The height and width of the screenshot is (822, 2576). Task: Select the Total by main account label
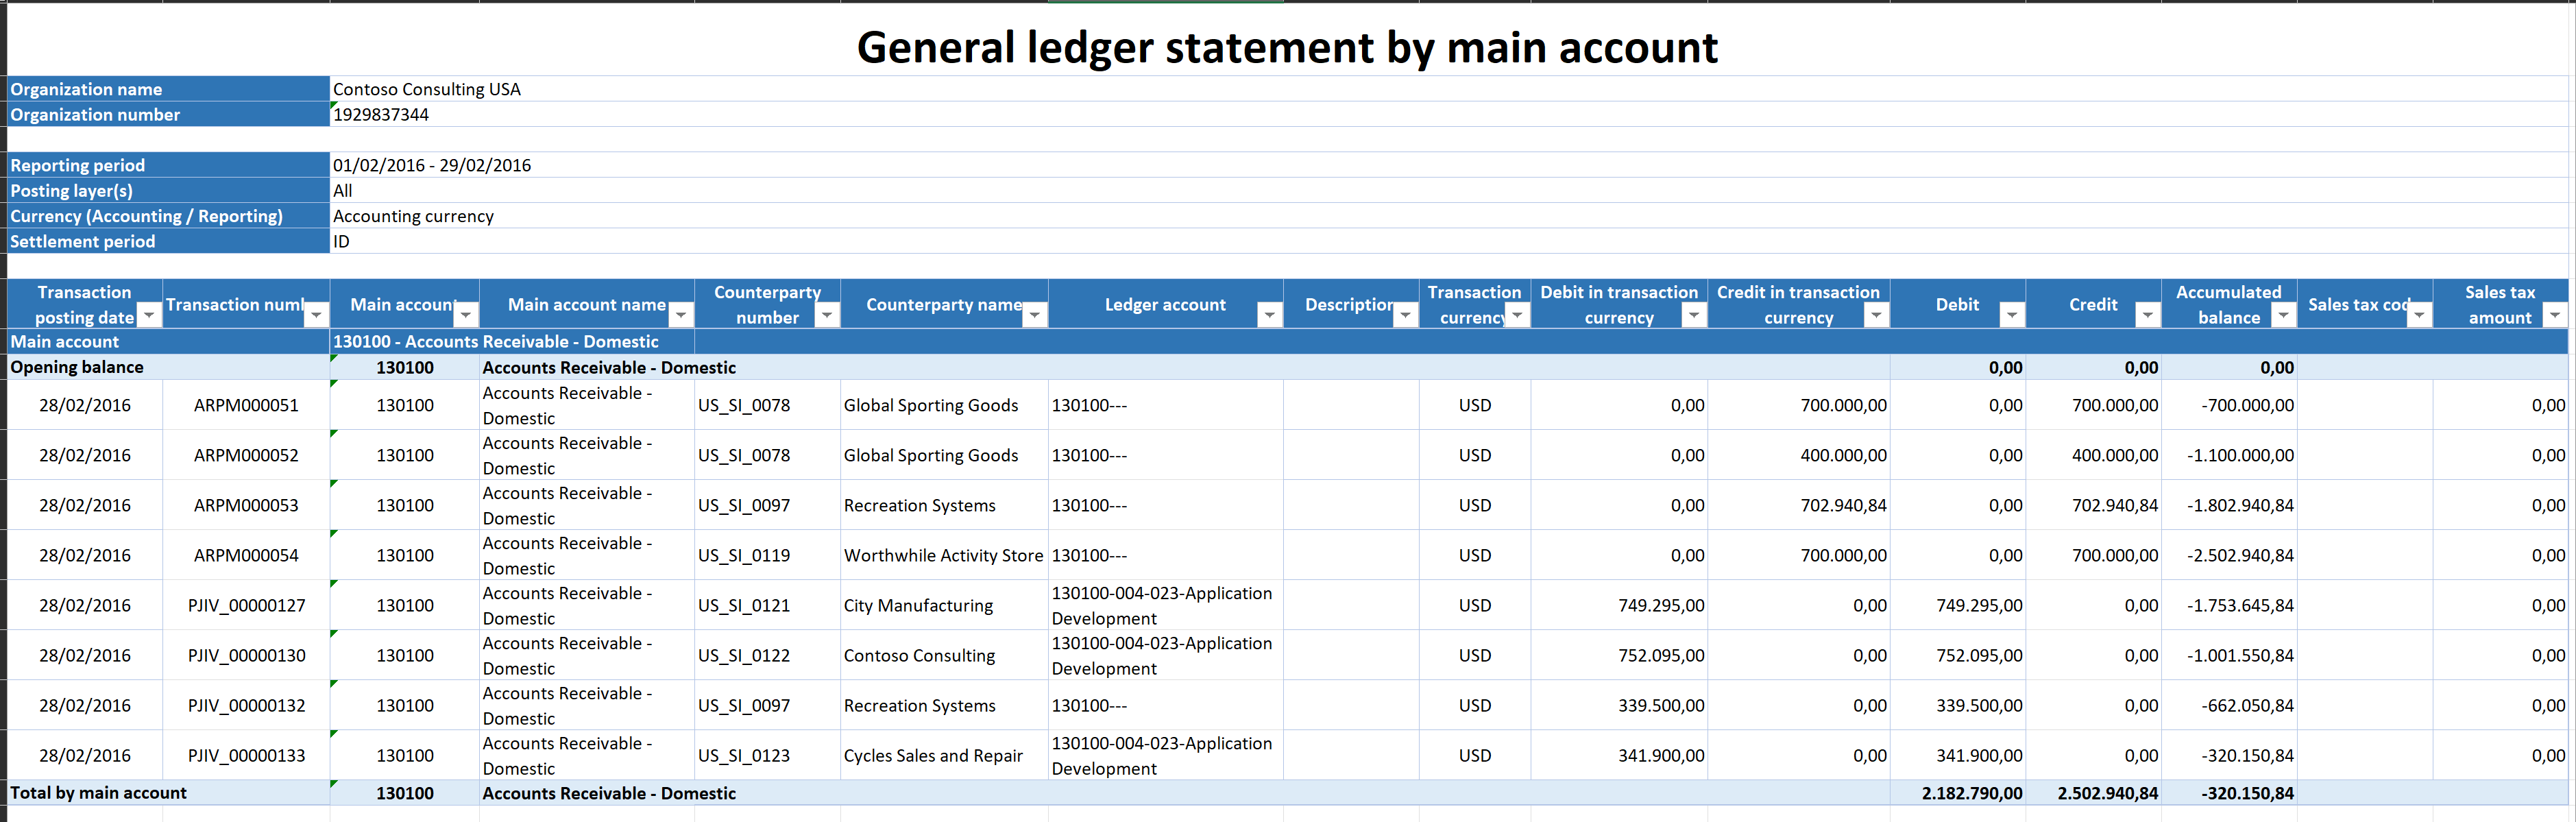tap(168, 793)
